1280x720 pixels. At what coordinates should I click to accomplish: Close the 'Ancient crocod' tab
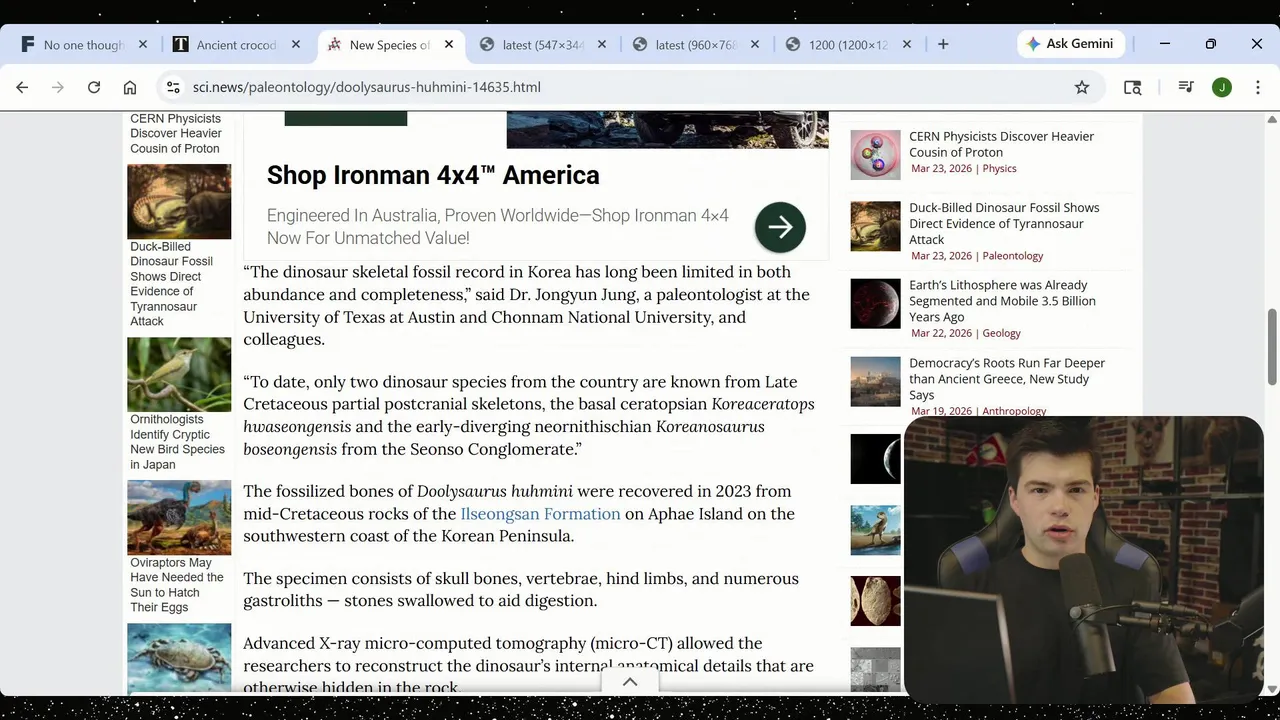tap(296, 44)
